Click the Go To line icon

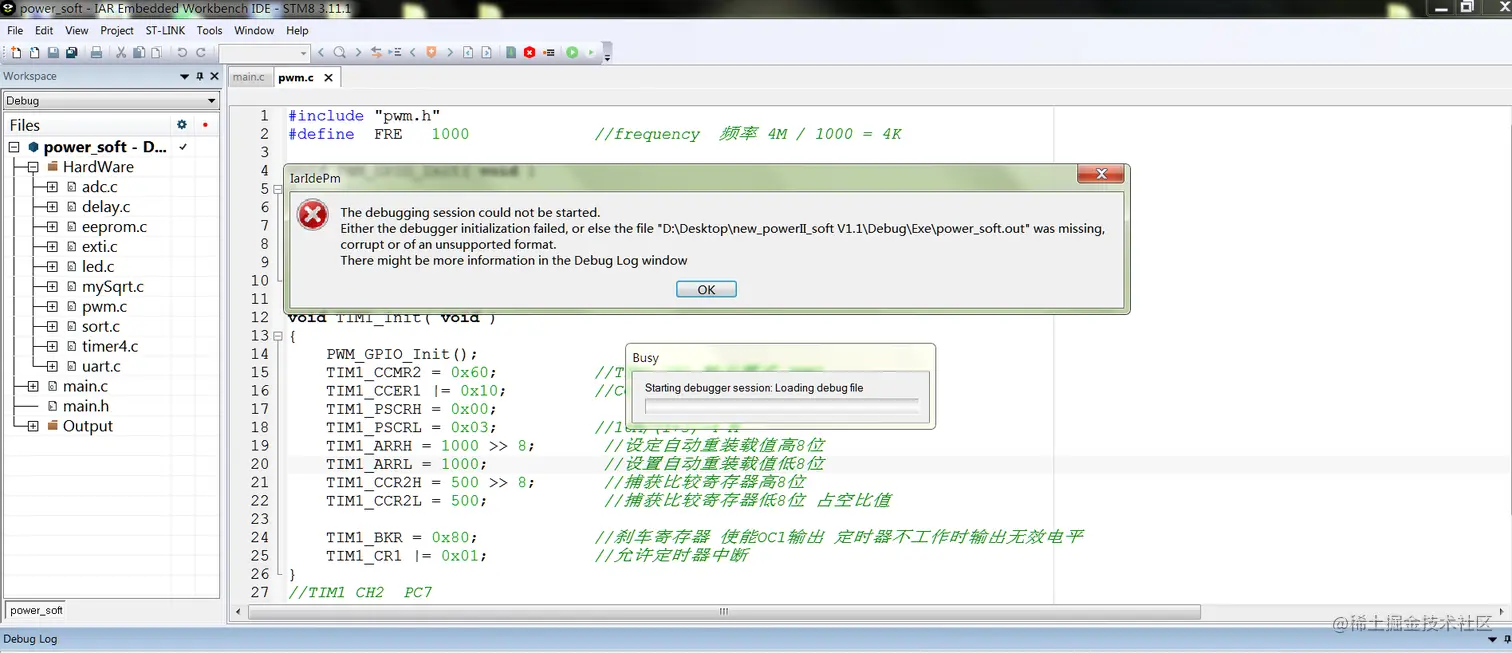coord(395,52)
